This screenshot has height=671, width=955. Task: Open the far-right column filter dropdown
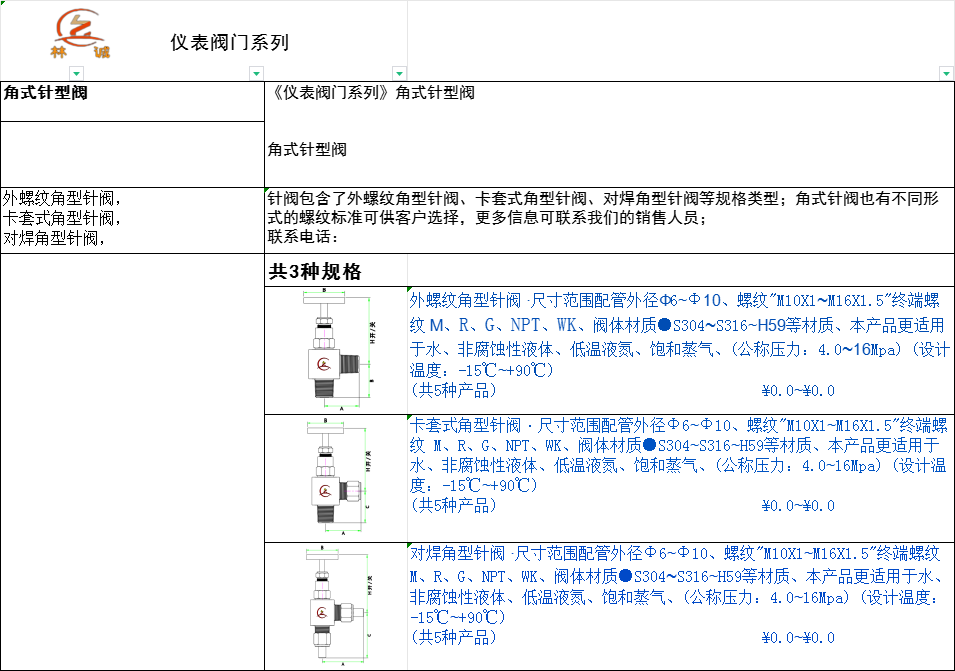click(x=946, y=73)
